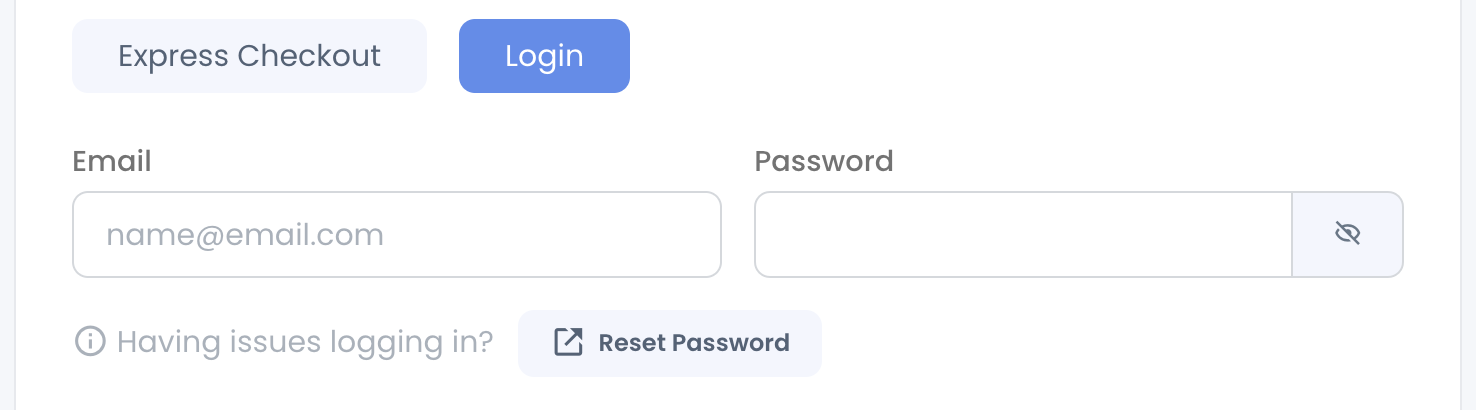The image size is (1476, 410).
Task: Click the Password field label
Action: point(824,161)
